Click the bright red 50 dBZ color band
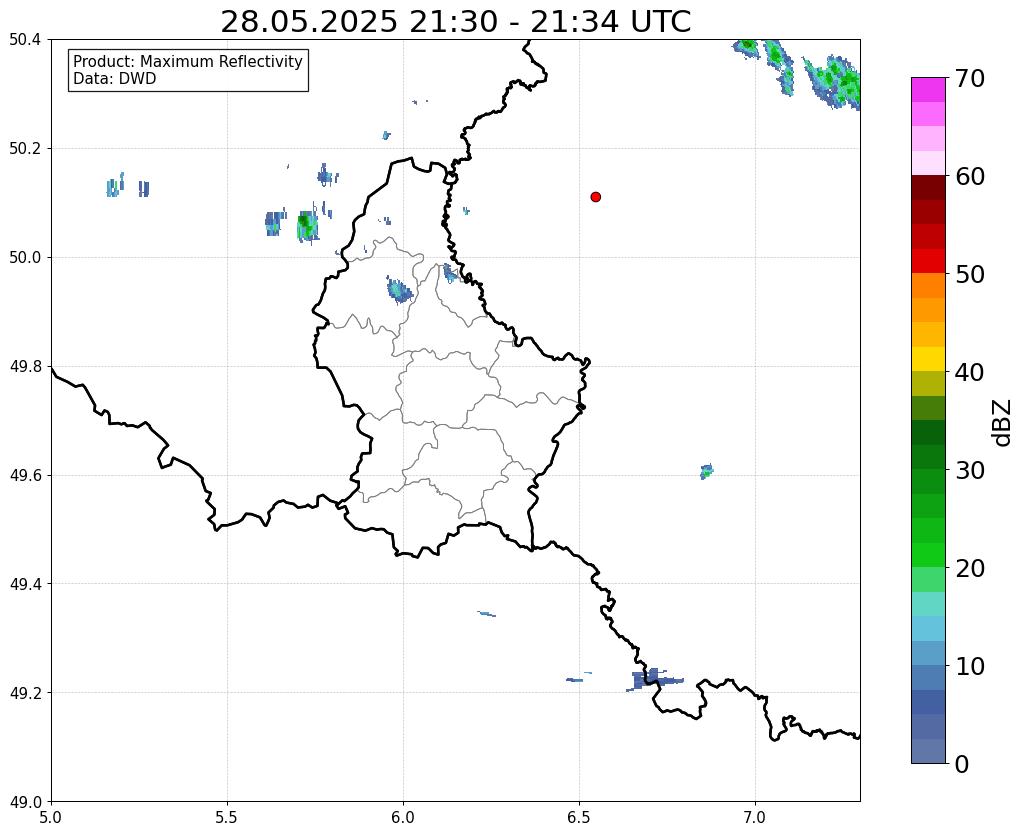The width and height of the screenshot is (1023, 834). point(928,261)
